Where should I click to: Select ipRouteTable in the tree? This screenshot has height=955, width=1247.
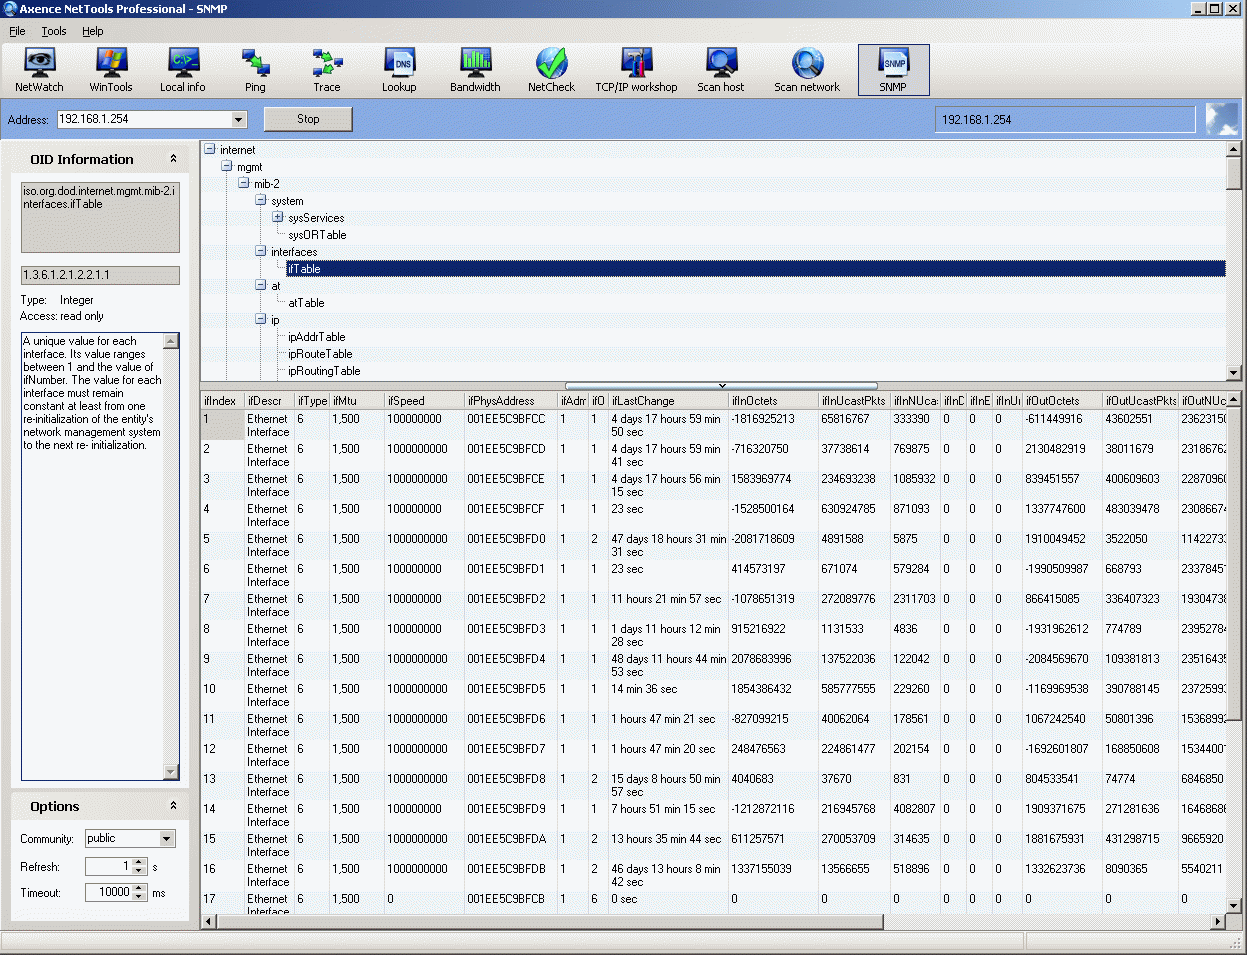[x=320, y=354]
